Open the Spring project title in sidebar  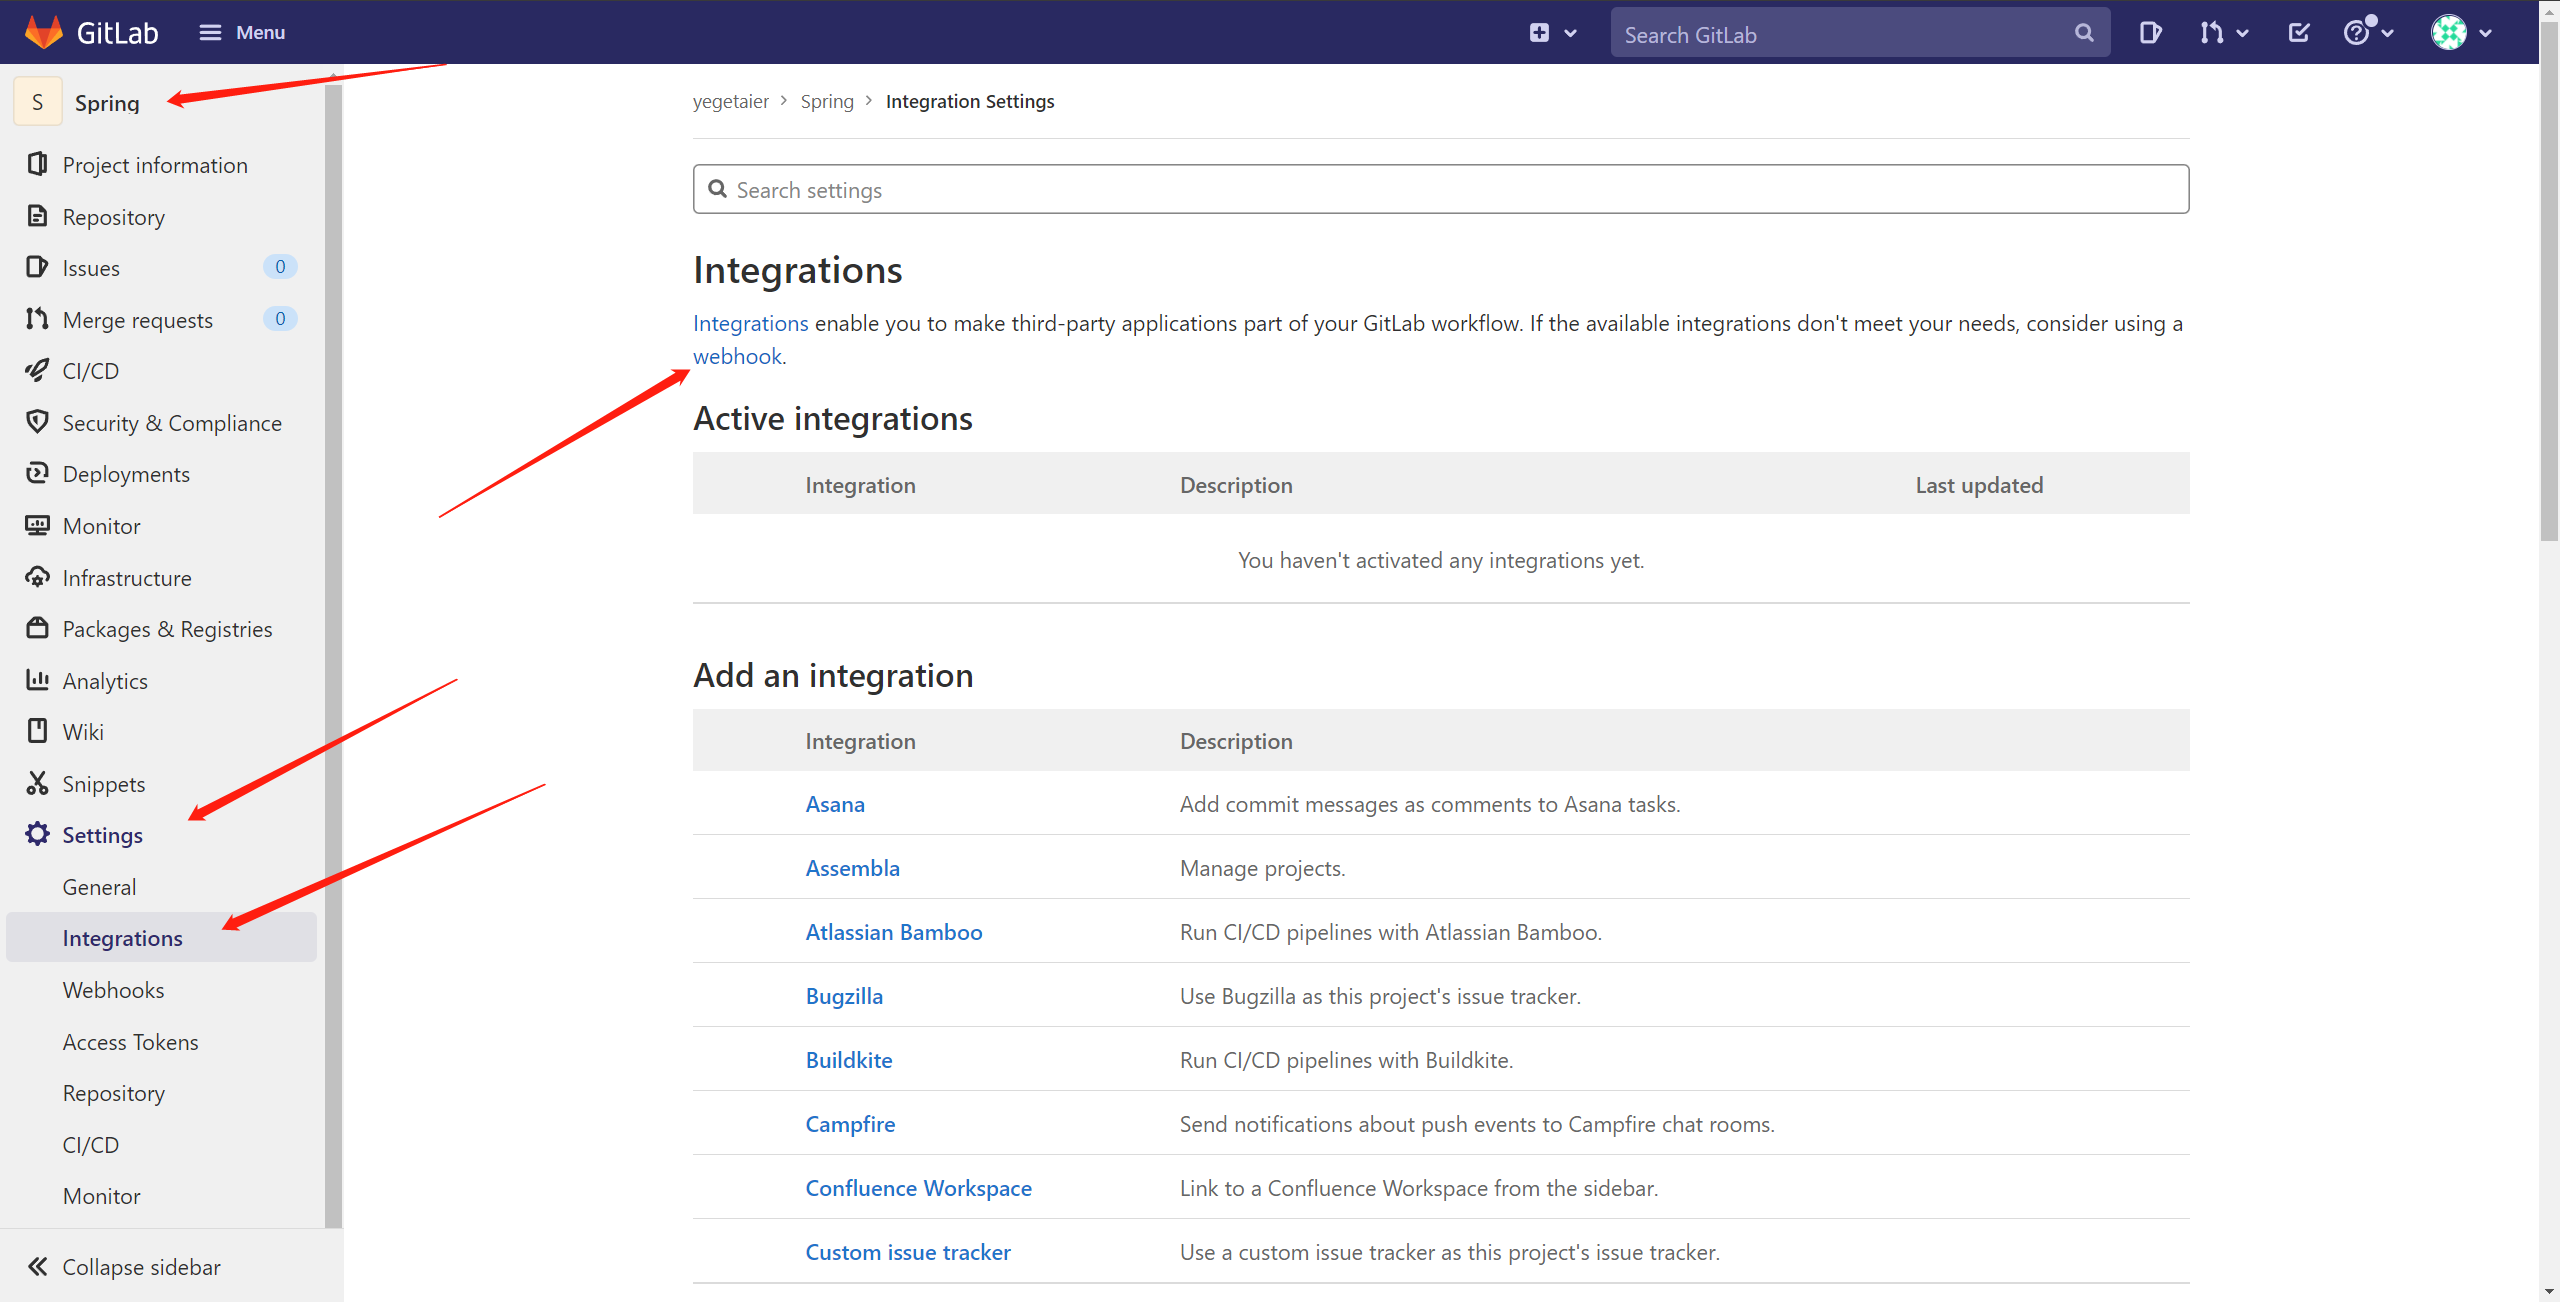107,103
